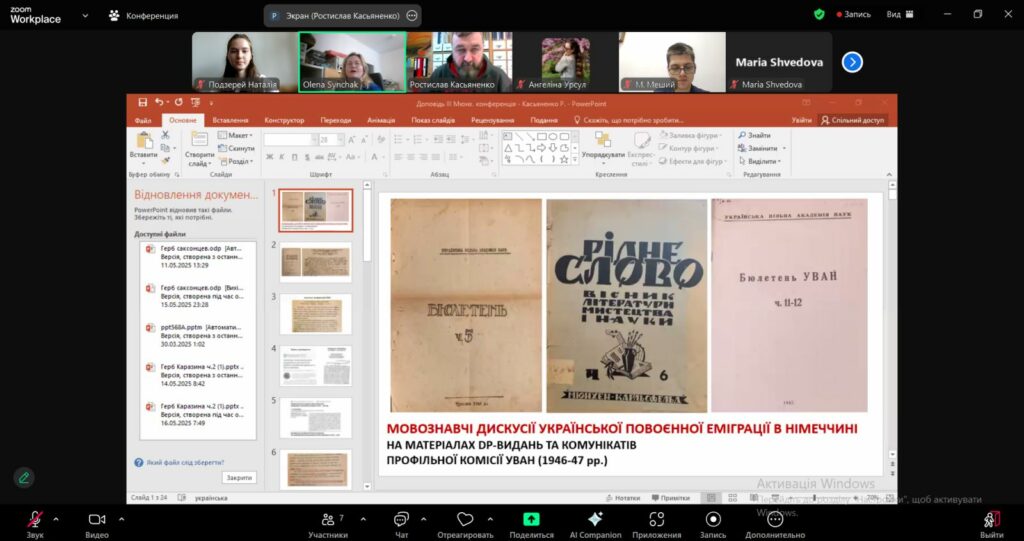This screenshot has width=1024, height=541.
Task: Click Знайти find button
Action: (755, 135)
